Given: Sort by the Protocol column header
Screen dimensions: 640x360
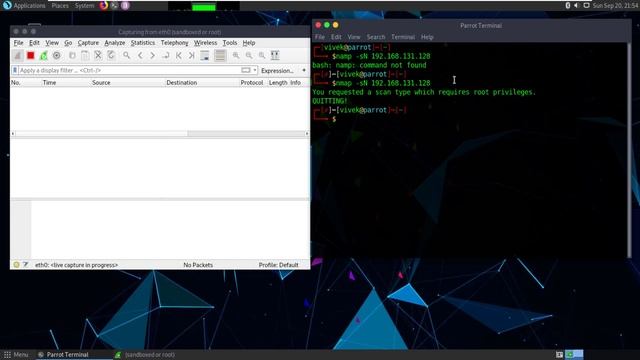Looking at the screenshot, I should pos(252,82).
